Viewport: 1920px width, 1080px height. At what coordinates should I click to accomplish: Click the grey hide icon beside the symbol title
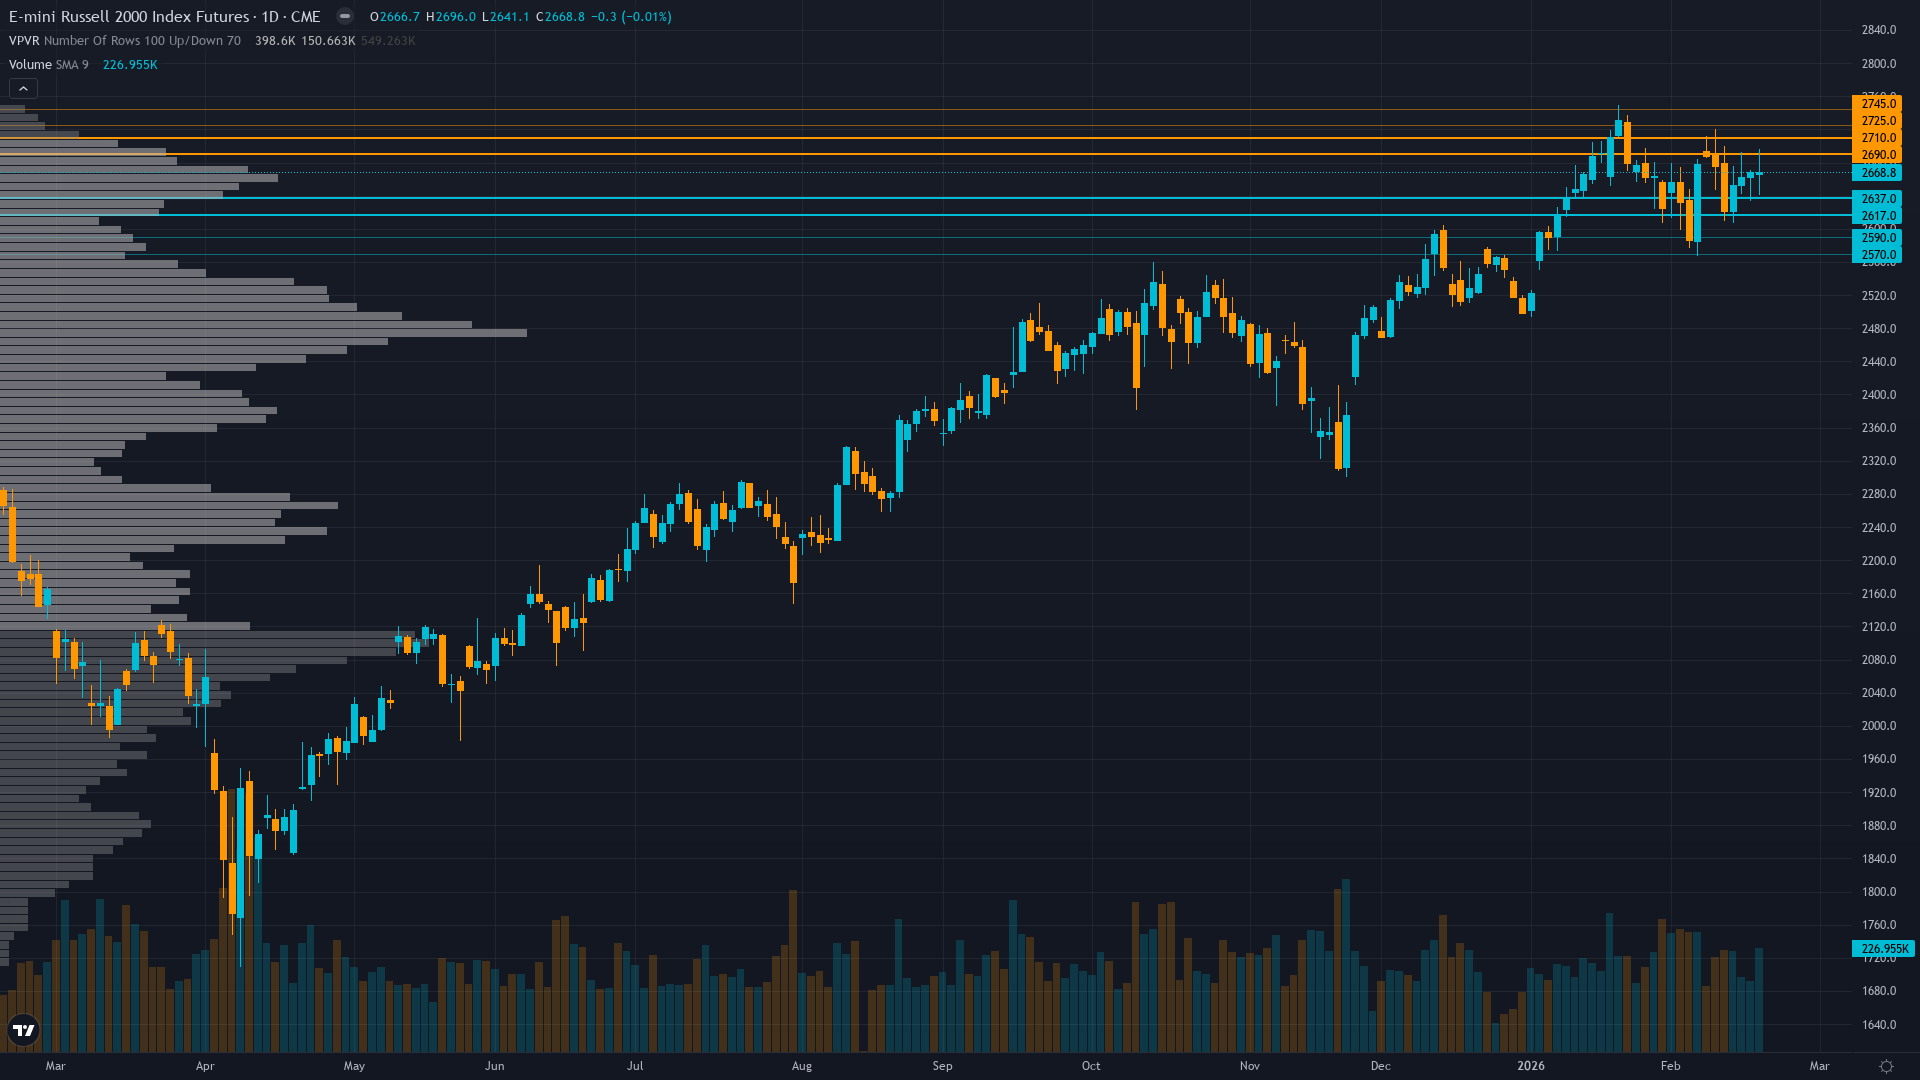343,16
